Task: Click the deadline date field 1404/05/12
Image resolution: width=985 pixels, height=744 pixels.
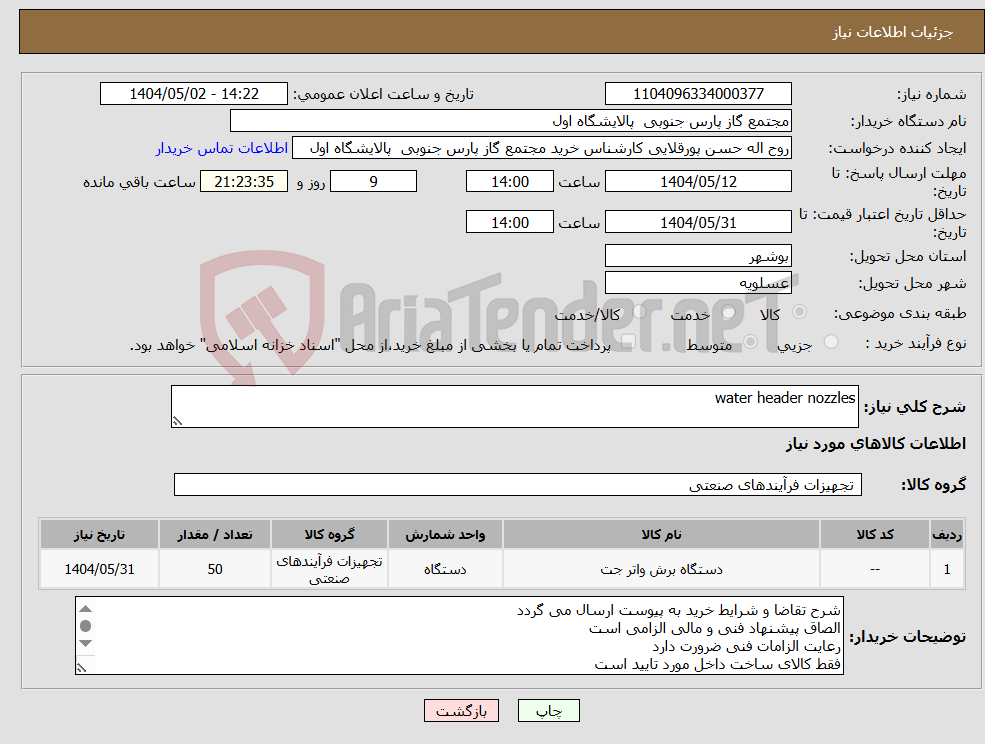Action: pos(698,181)
